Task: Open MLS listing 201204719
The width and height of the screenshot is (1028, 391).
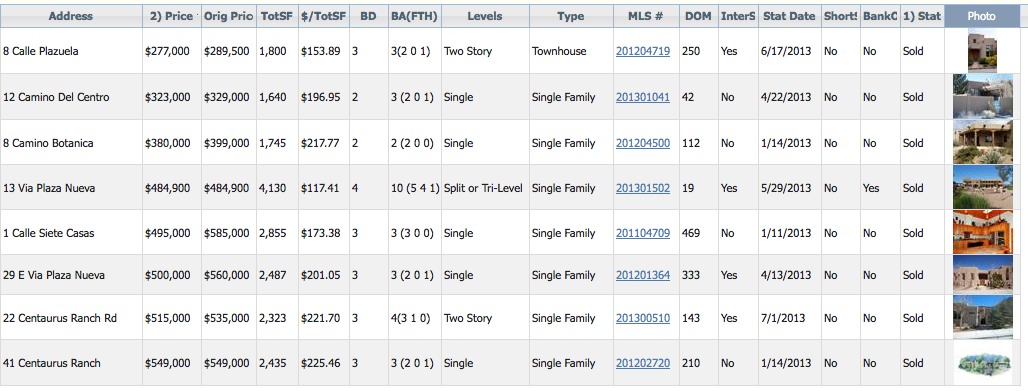Action: (642, 51)
